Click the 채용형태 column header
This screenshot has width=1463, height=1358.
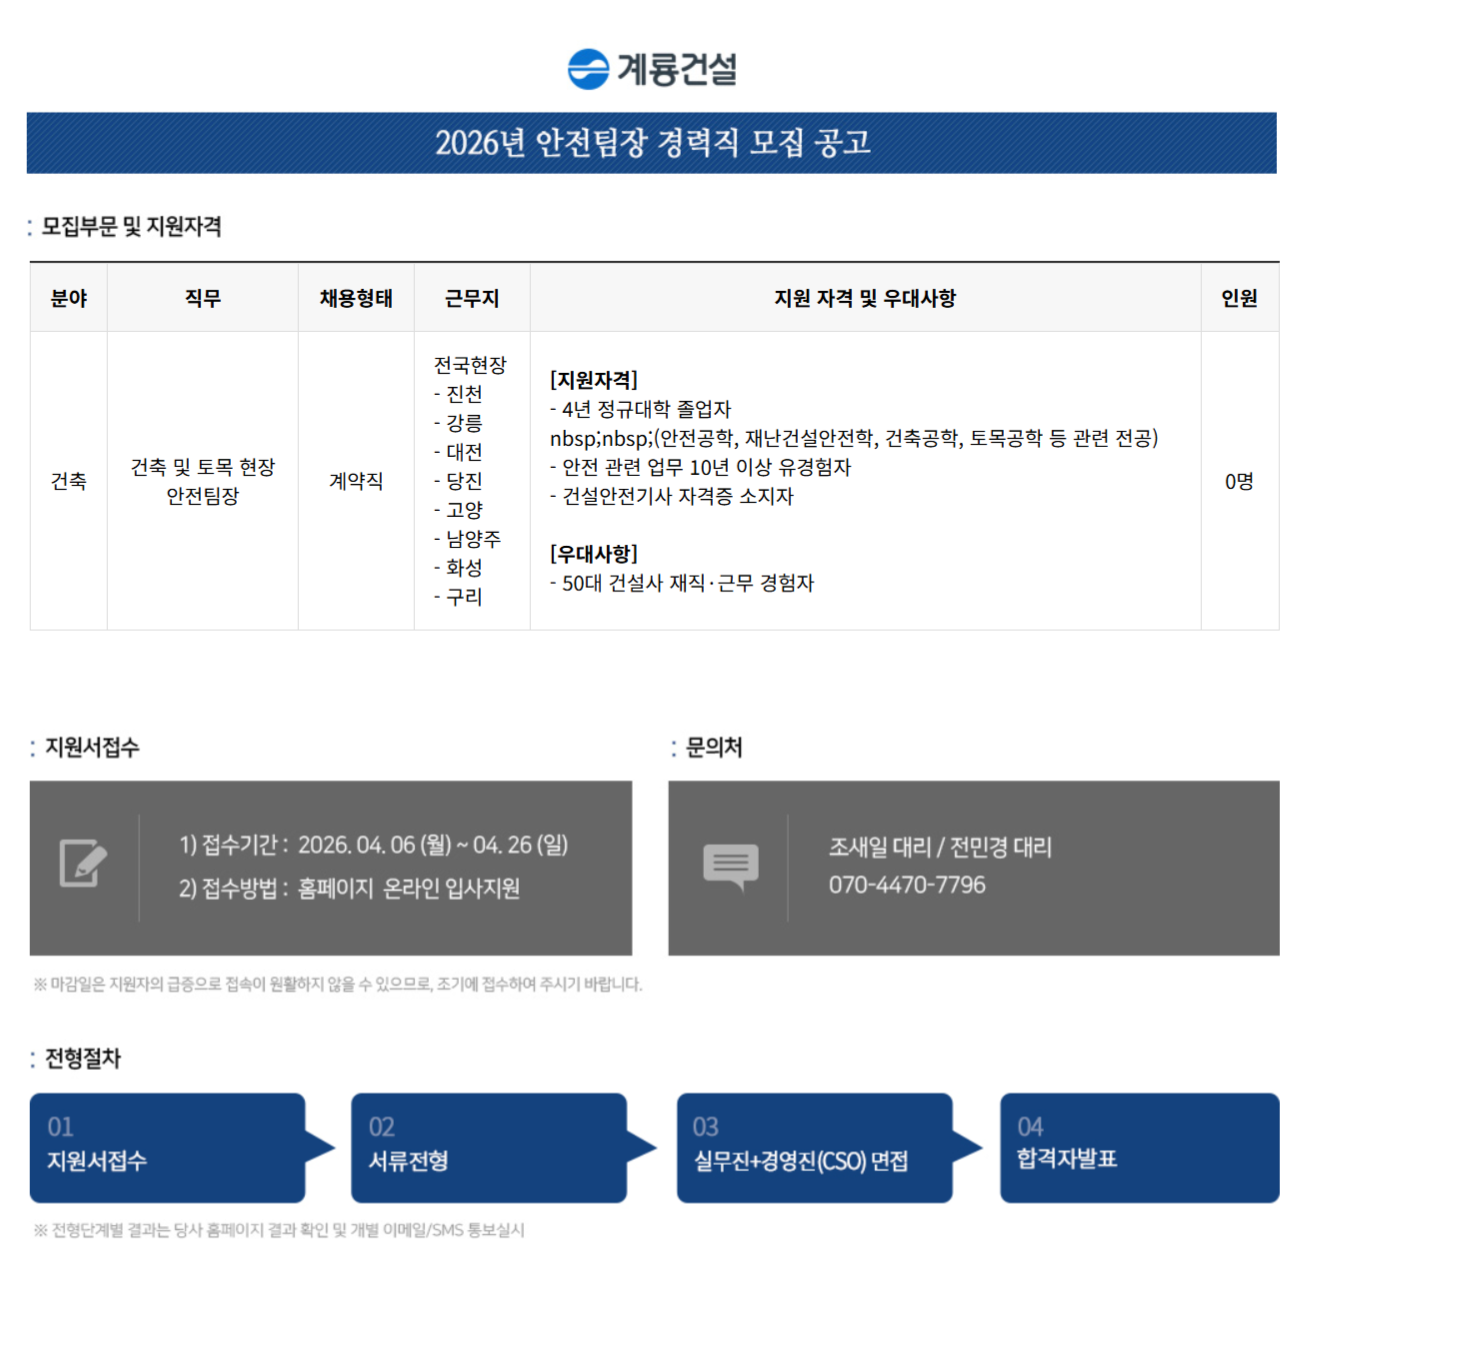pyautogui.click(x=356, y=298)
